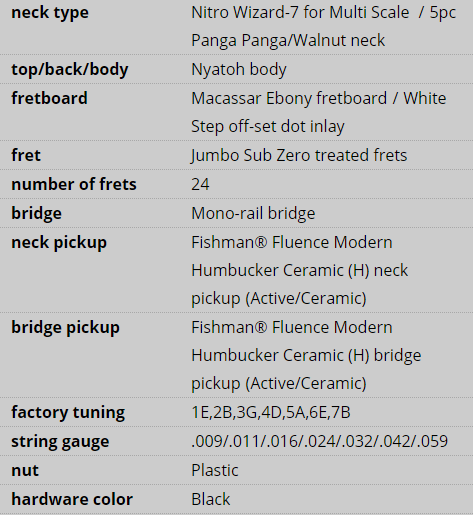Viewport: 473px width, 515px height.
Task: Select Fishman Fluence neck pickup description
Action: point(299,270)
